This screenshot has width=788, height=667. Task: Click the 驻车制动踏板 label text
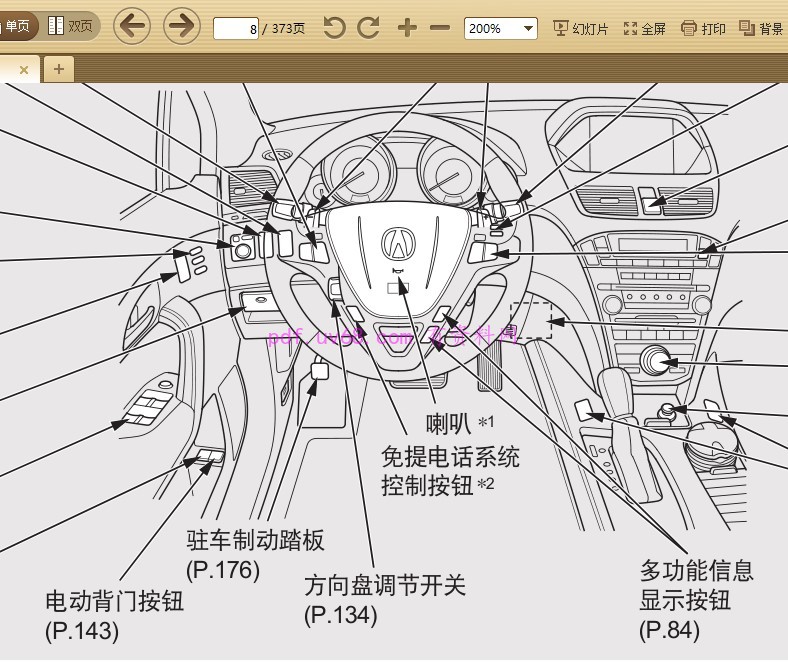(x=256, y=540)
